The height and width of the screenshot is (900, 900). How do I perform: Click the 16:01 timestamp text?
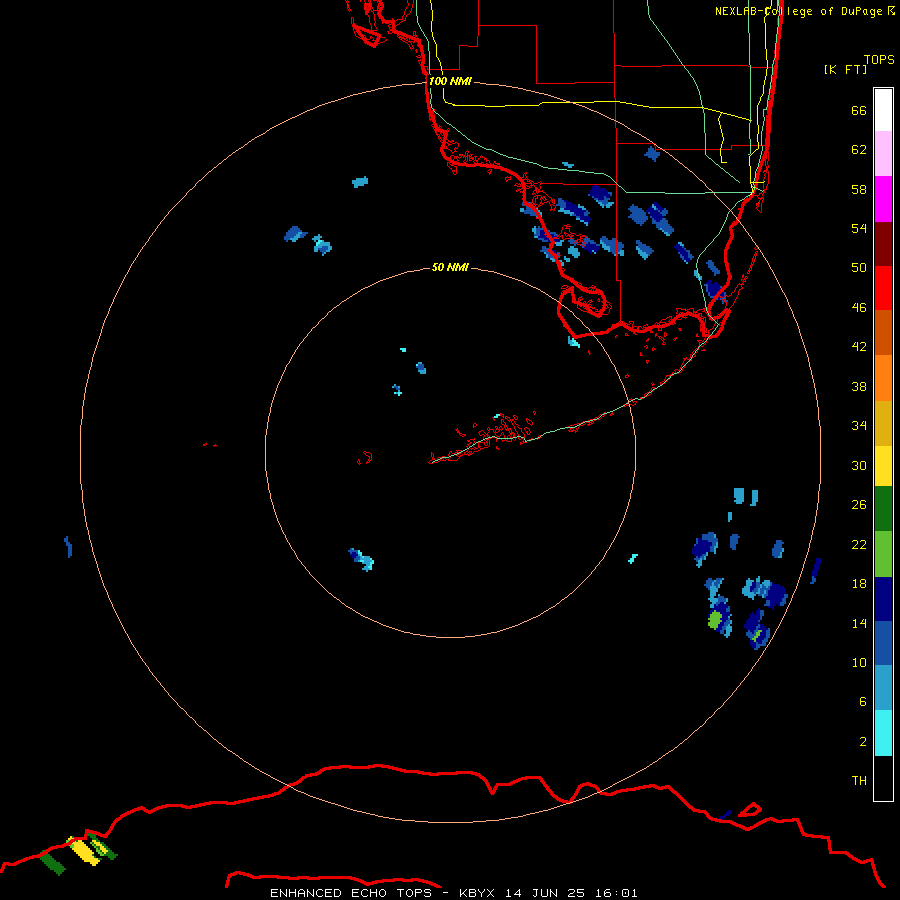click(x=616, y=893)
